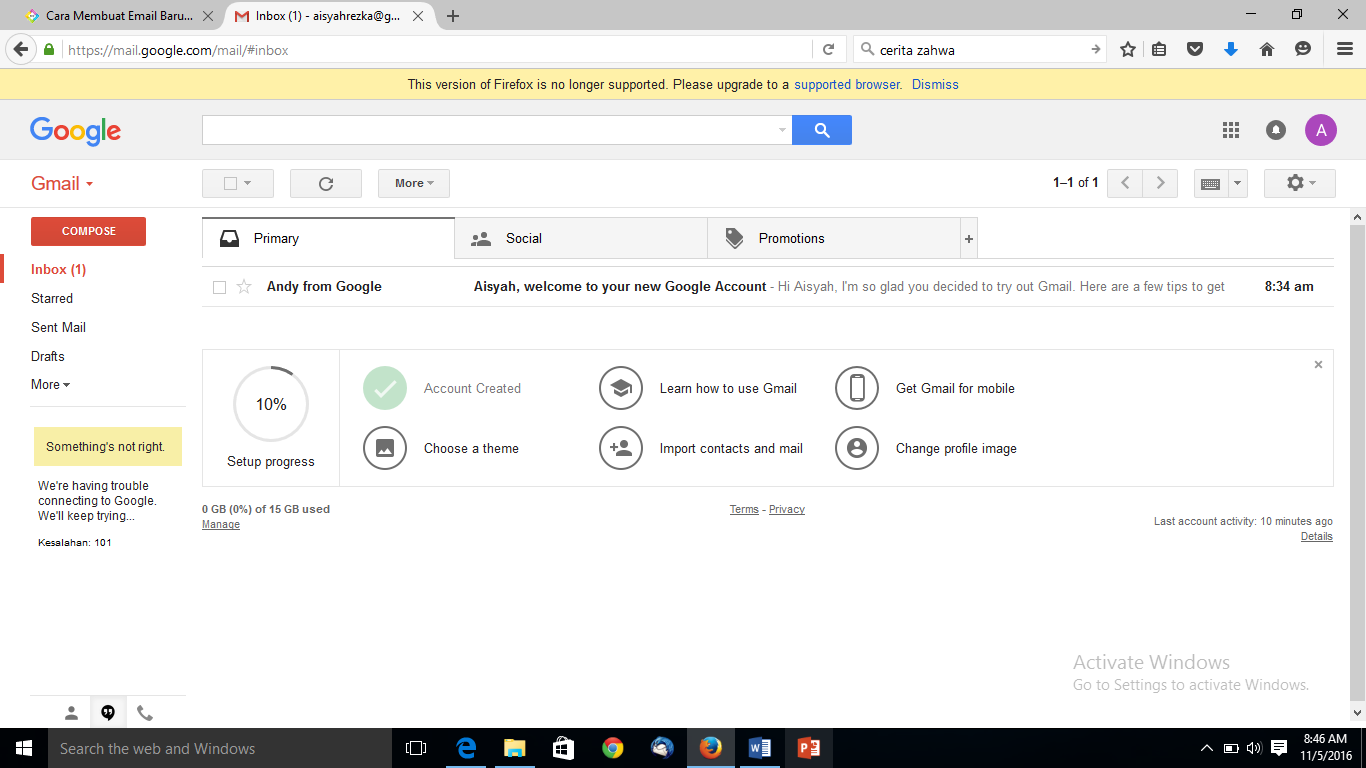Screen dimensions: 1366x768
Task: Switch to the Promotions tab
Action: [x=834, y=239]
